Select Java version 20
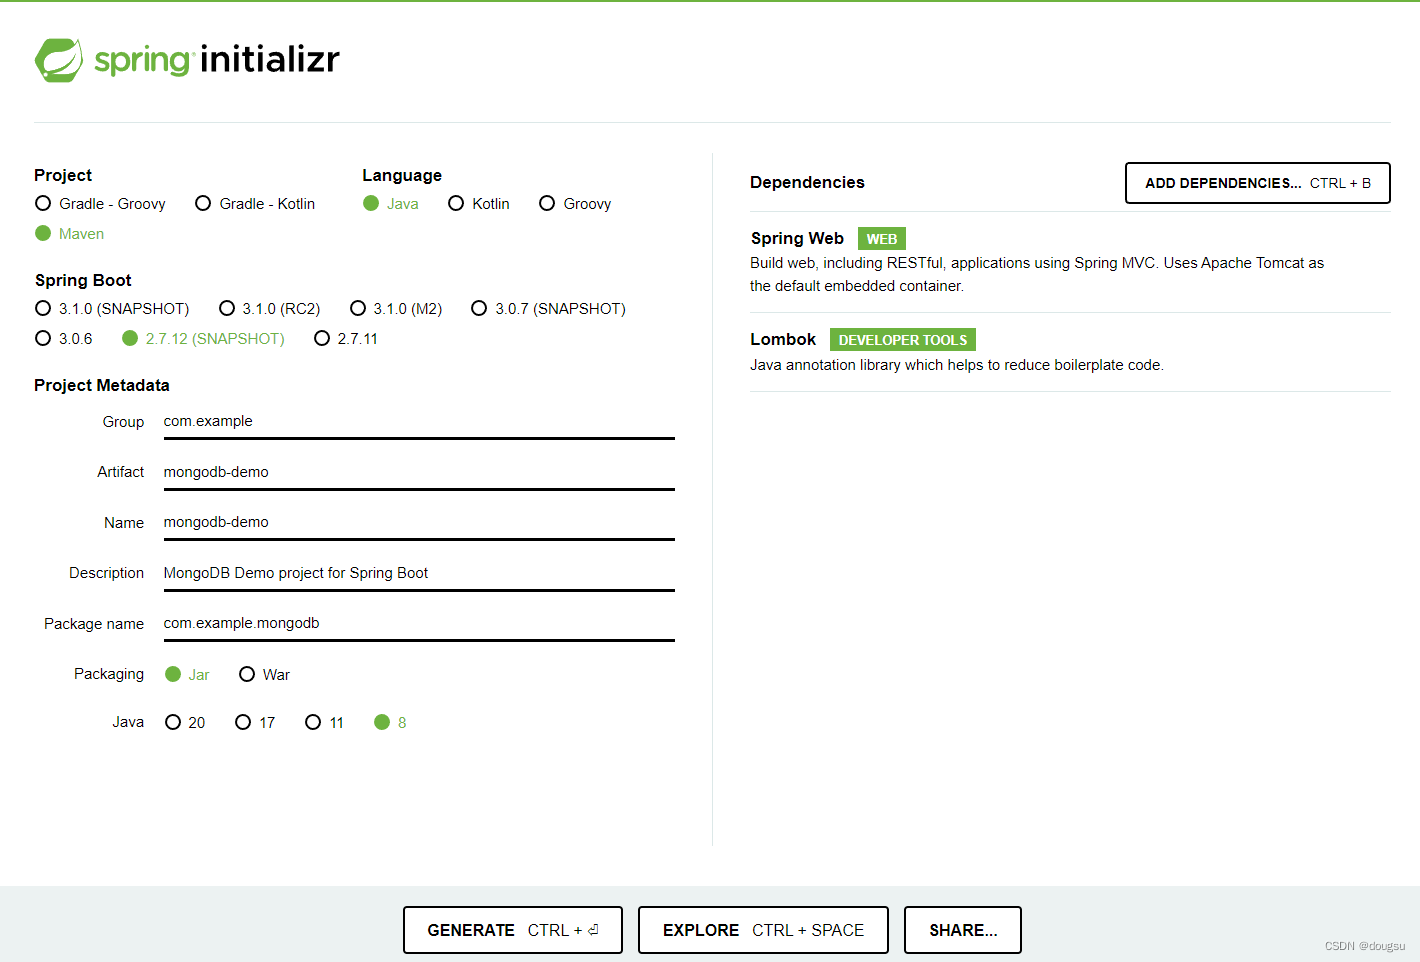The width and height of the screenshot is (1420, 962). [x=185, y=723]
